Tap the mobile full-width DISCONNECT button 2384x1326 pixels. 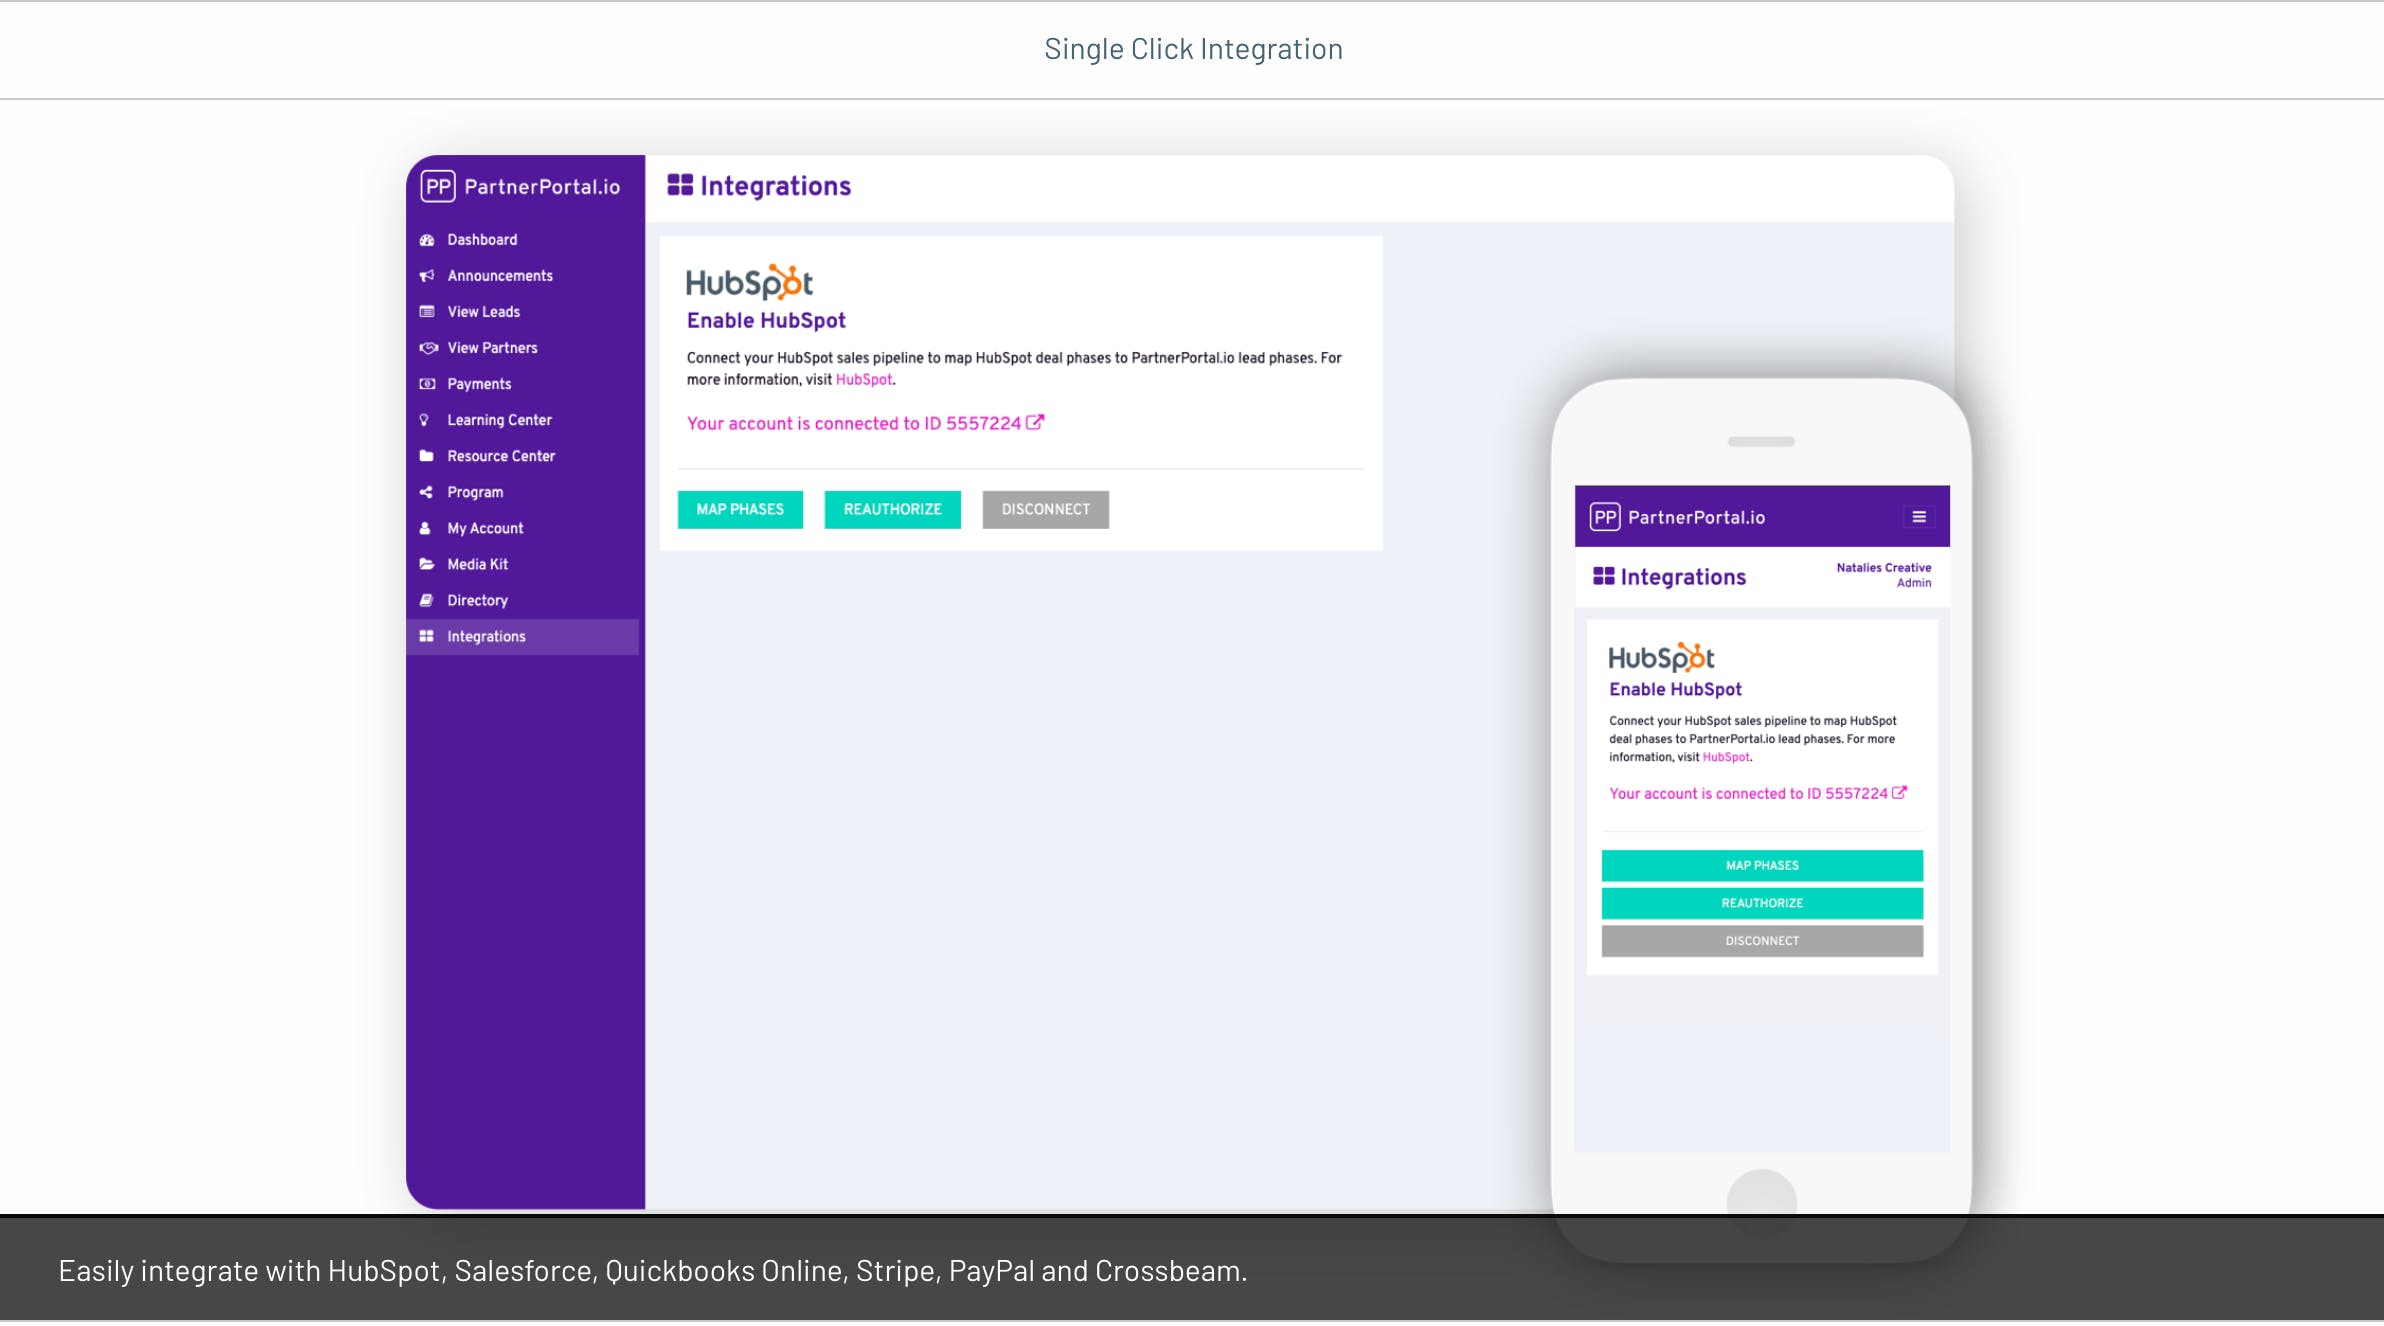pos(1761,941)
